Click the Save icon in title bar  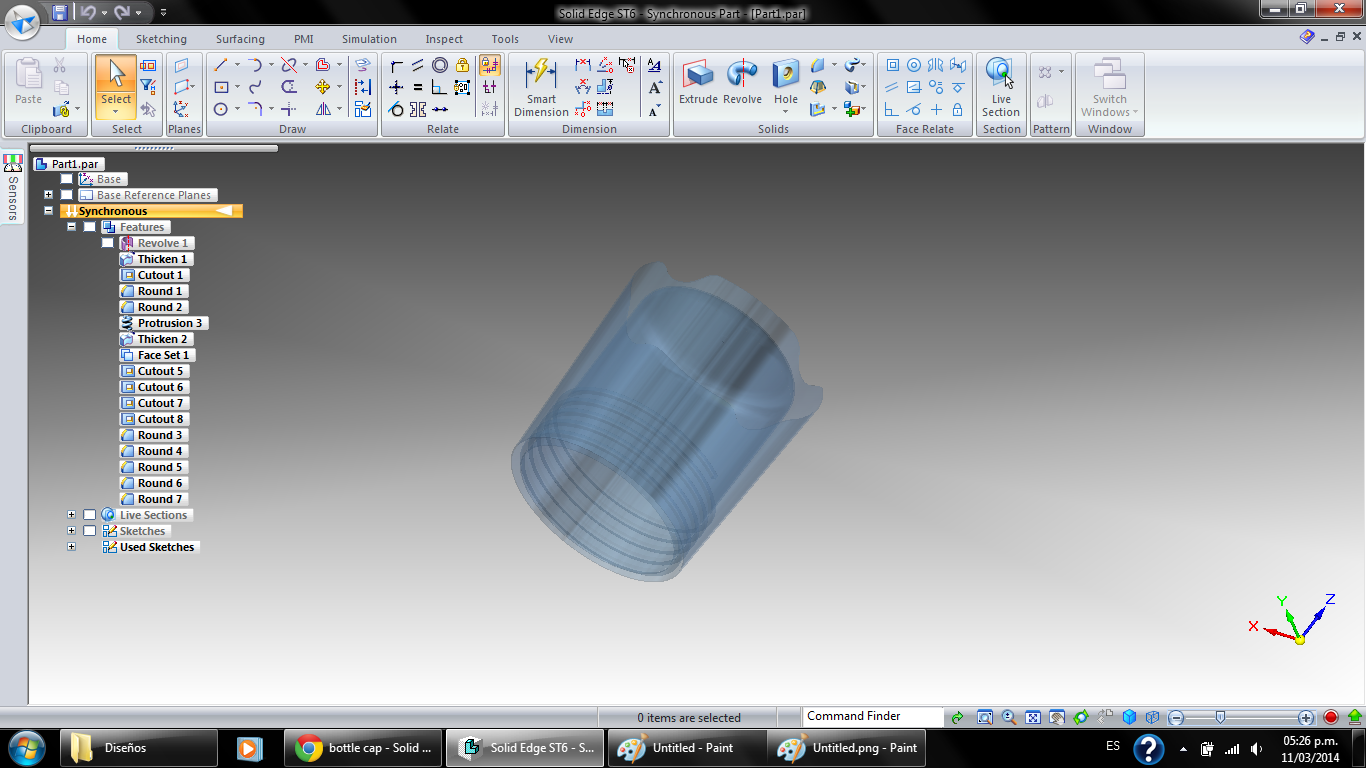point(59,13)
